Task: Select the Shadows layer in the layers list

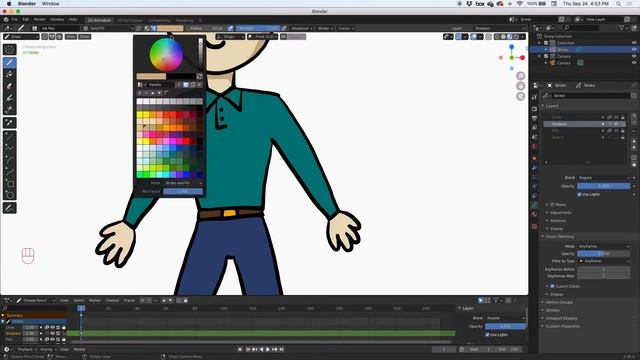Action: click(x=584, y=124)
